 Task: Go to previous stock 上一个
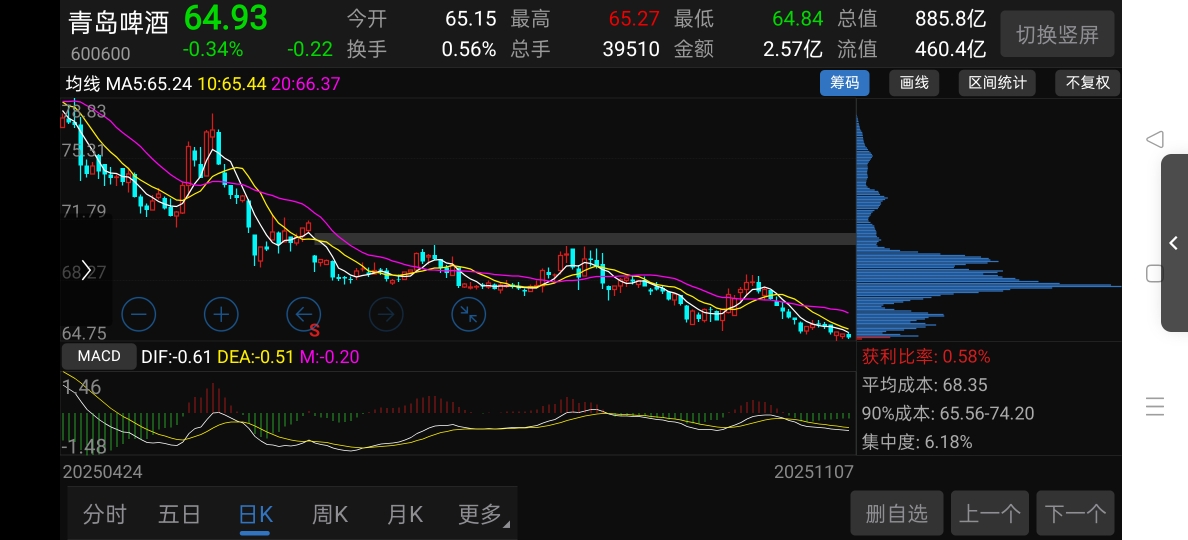point(990,514)
